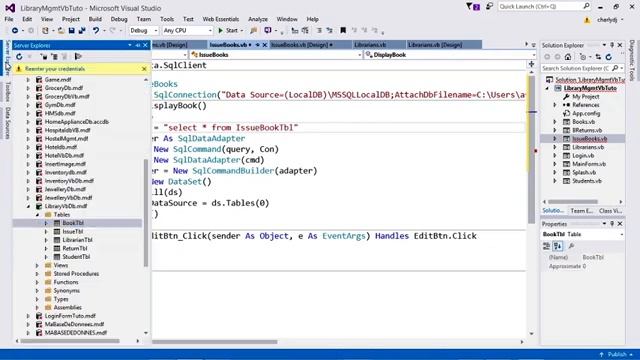Click the Save disk icon in toolbar
640x360 pixels.
pyautogui.click(x=71, y=31)
